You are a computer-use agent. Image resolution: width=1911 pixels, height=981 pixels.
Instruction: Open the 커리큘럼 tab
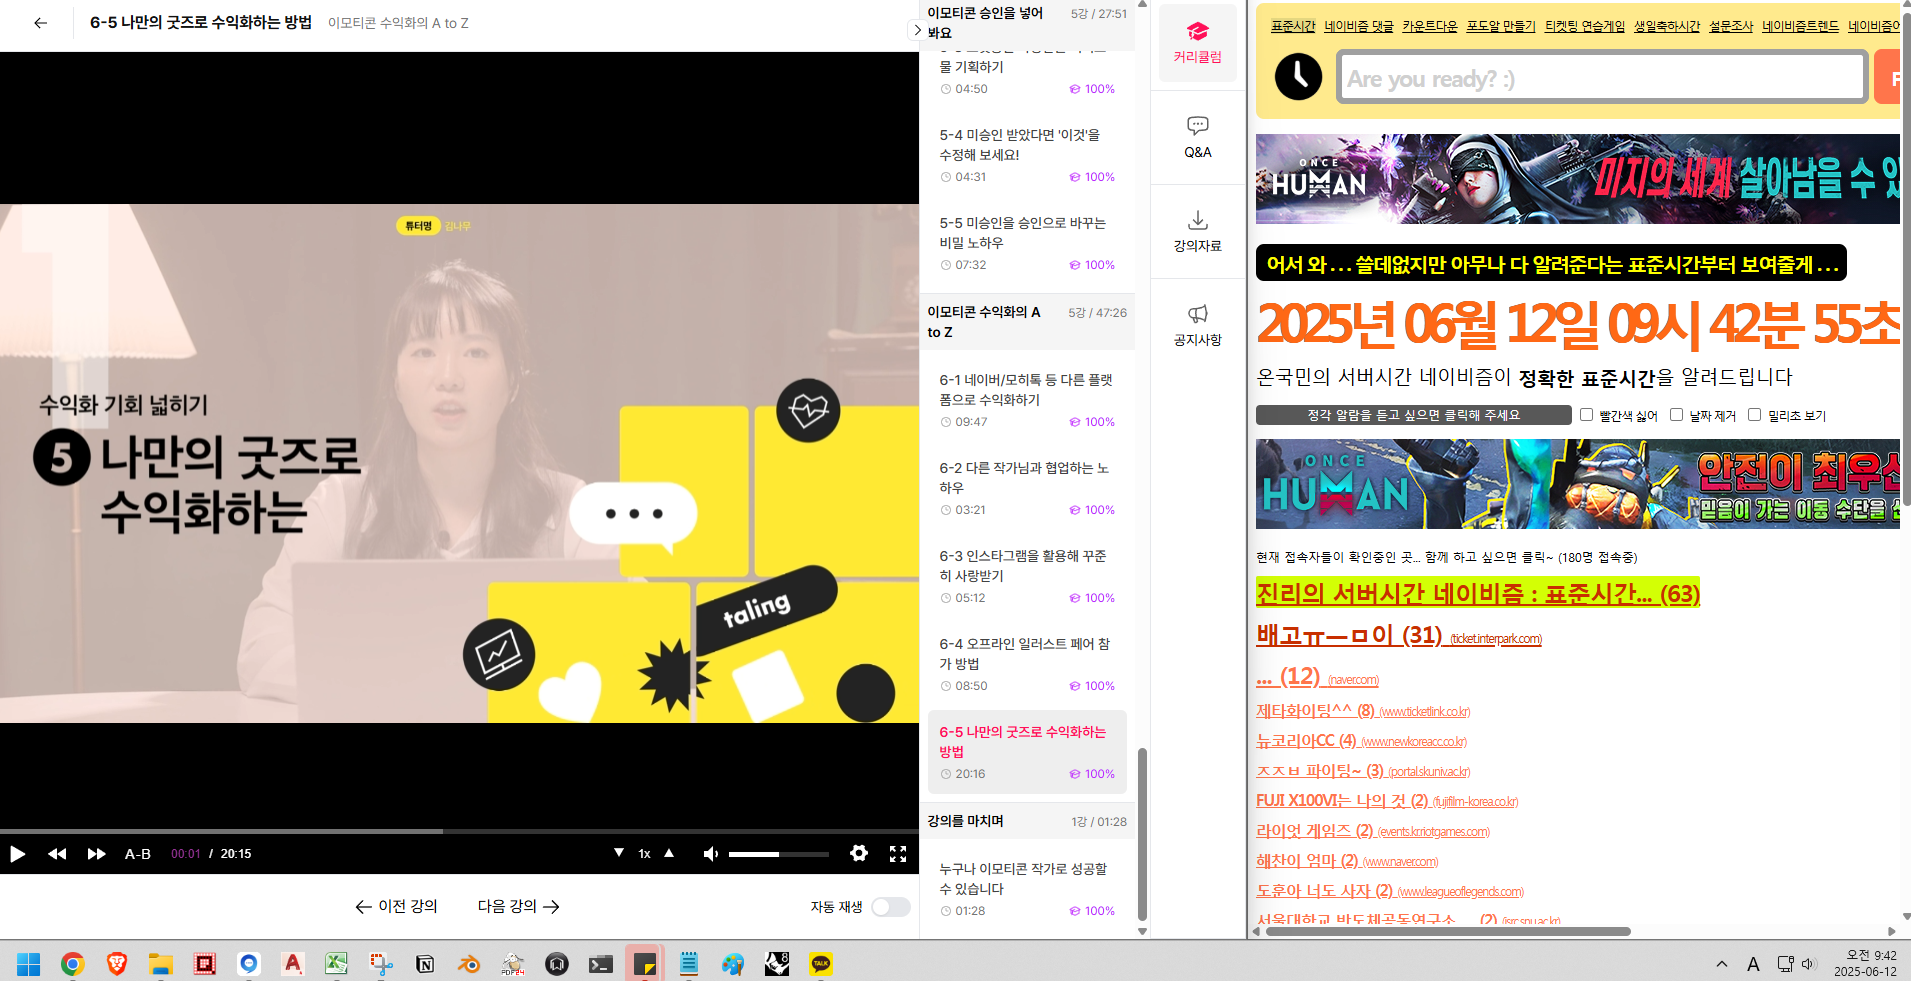coord(1198,43)
